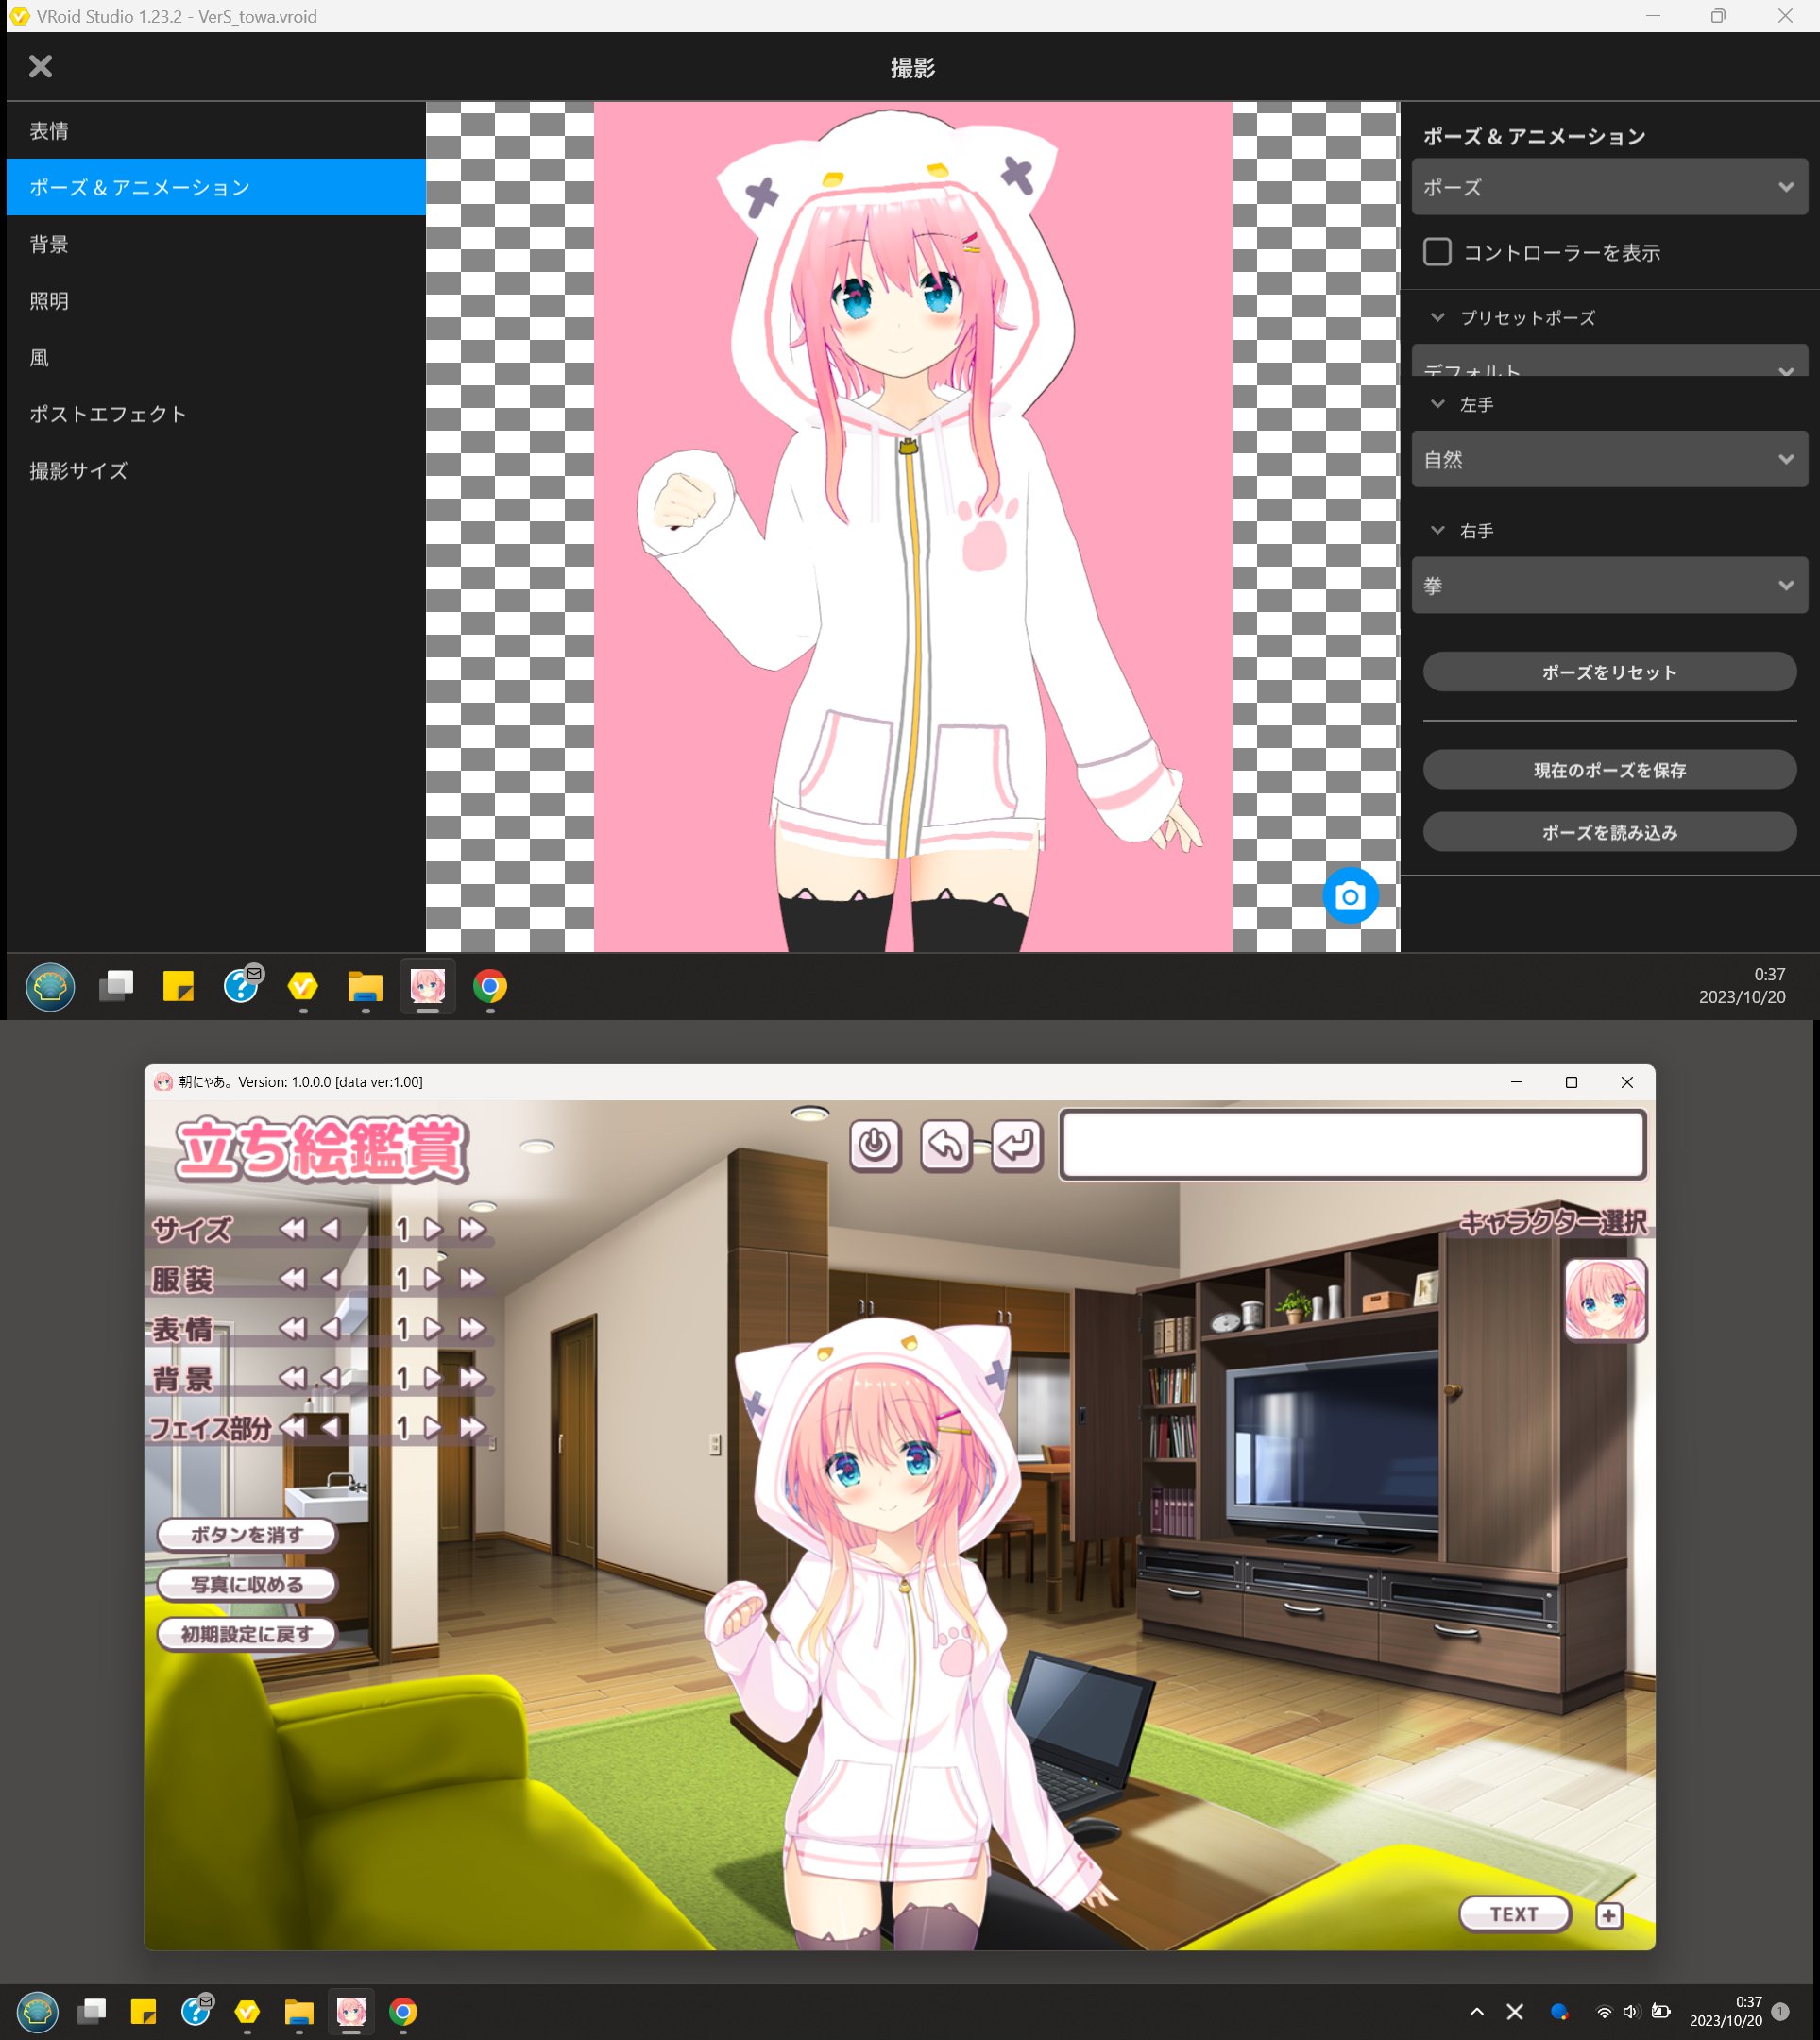This screenshot has width=1820, height=2040.
Task: Open Chrome from the bottom taskbar
Action: (403, 2011)
